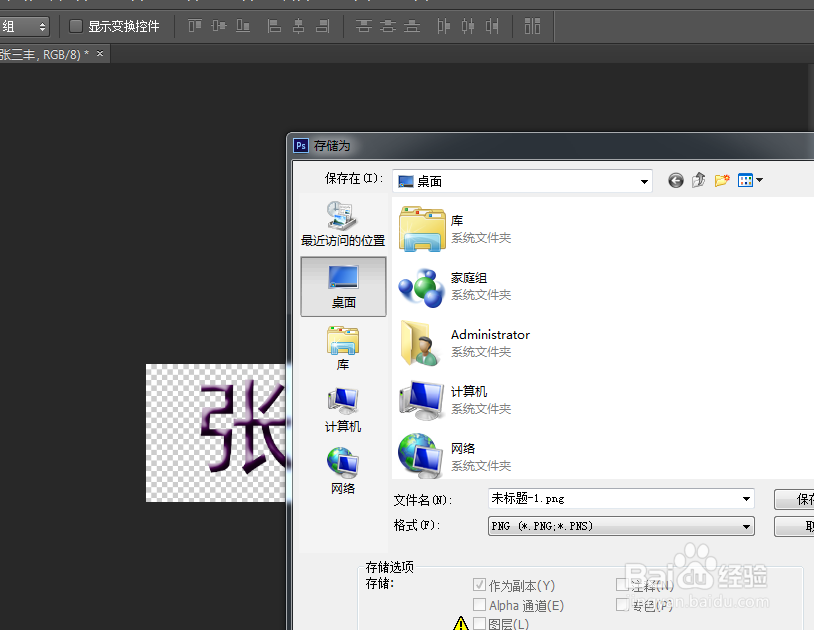814x630 pixels.
Task: Open the 文件名 dropdown arrow
Action: (x=745, y=498)
